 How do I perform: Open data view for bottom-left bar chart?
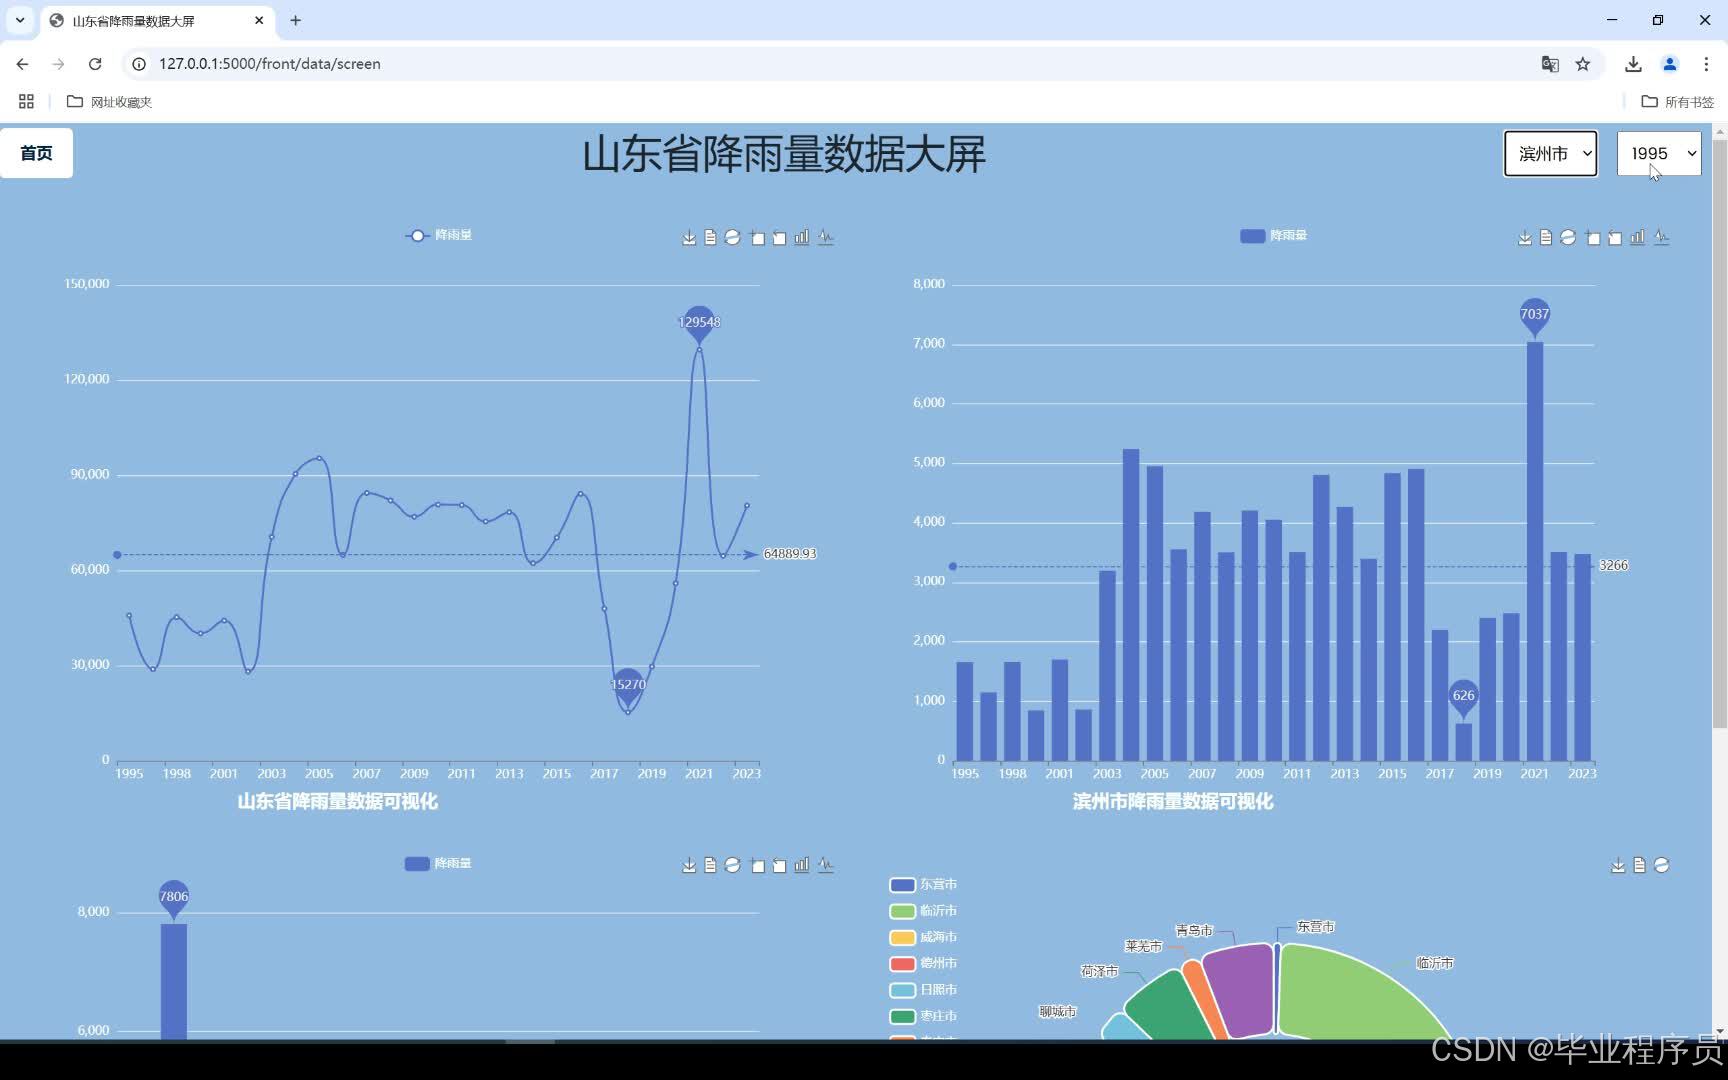click(710, 865)
